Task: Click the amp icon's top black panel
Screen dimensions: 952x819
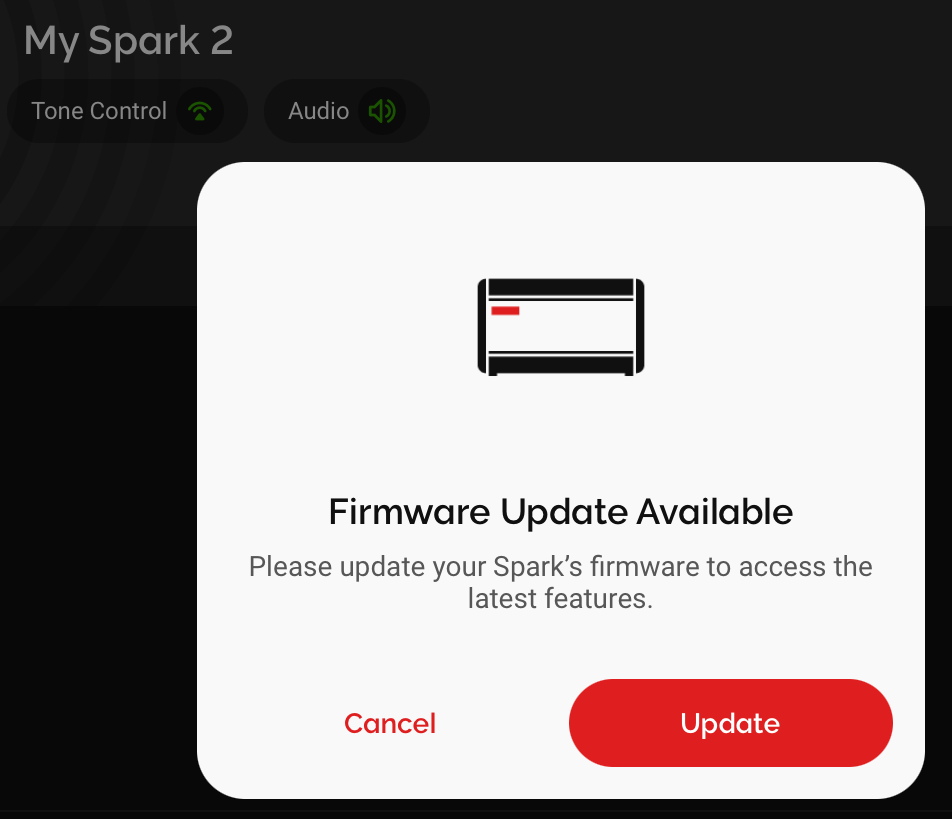Action: (561, 287)
